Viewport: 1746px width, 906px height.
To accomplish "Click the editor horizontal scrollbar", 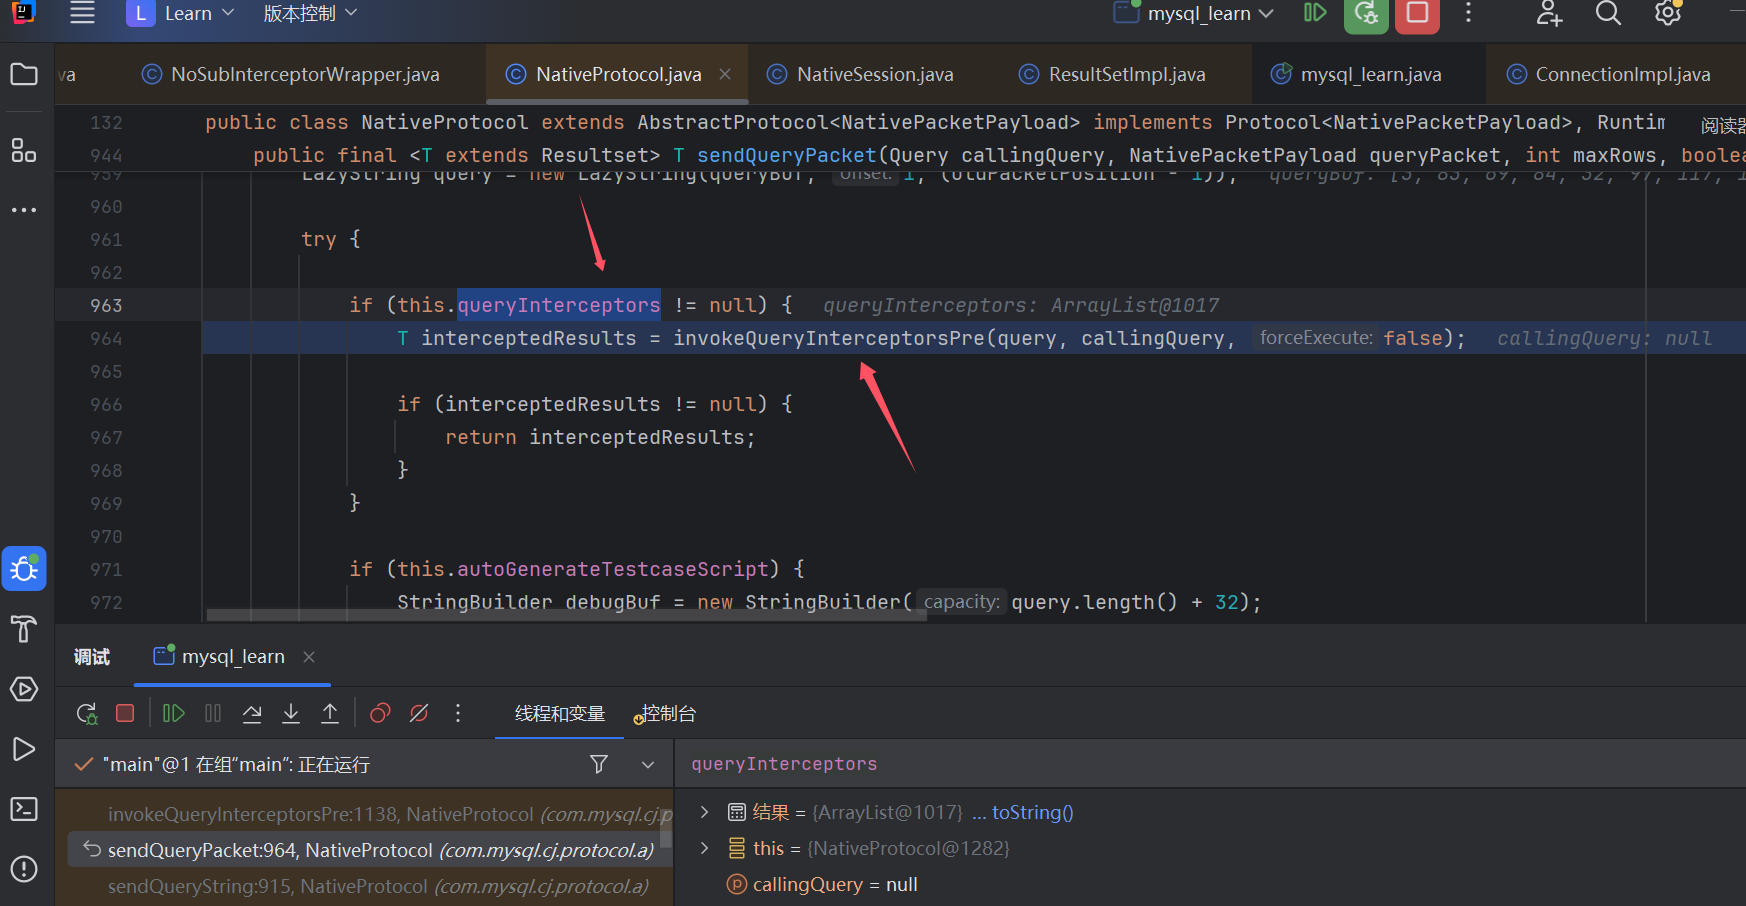I will click(x=566, y=615).
